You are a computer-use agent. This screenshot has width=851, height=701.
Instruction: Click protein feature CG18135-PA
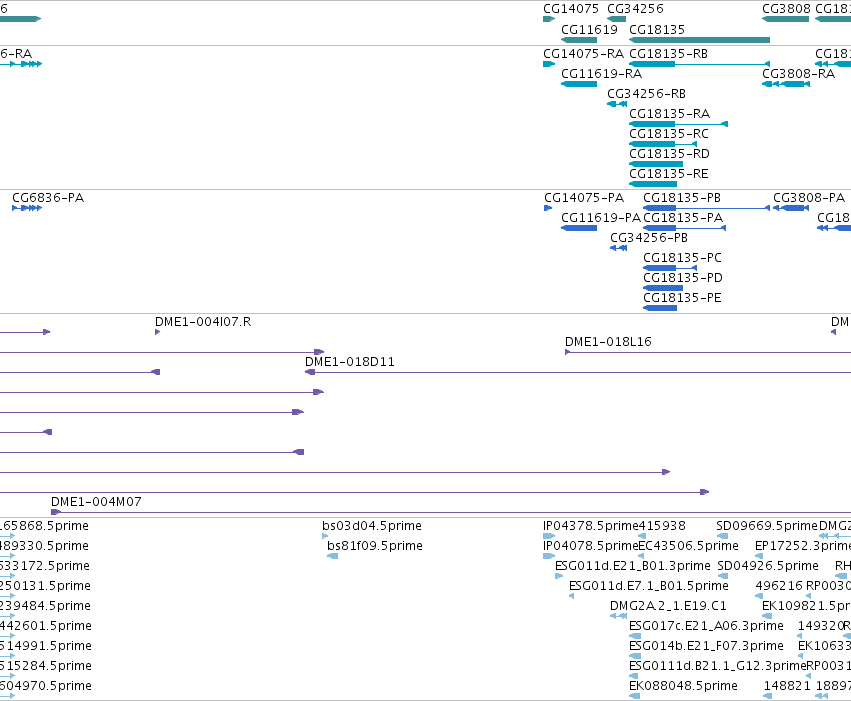coord(684,228)
